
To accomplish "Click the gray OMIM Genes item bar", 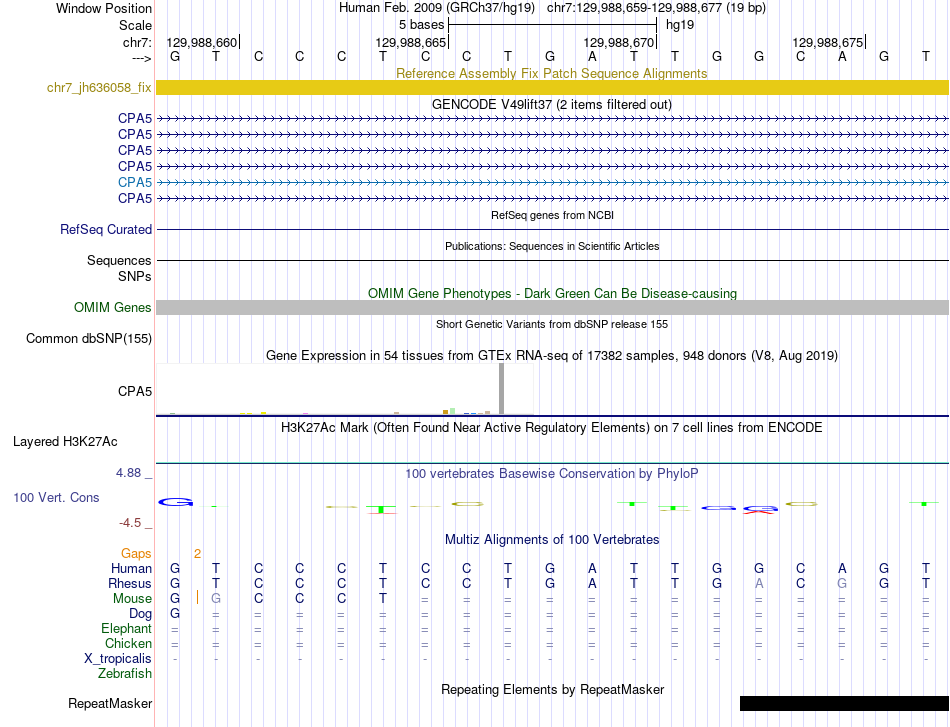I will click(553, 307).
